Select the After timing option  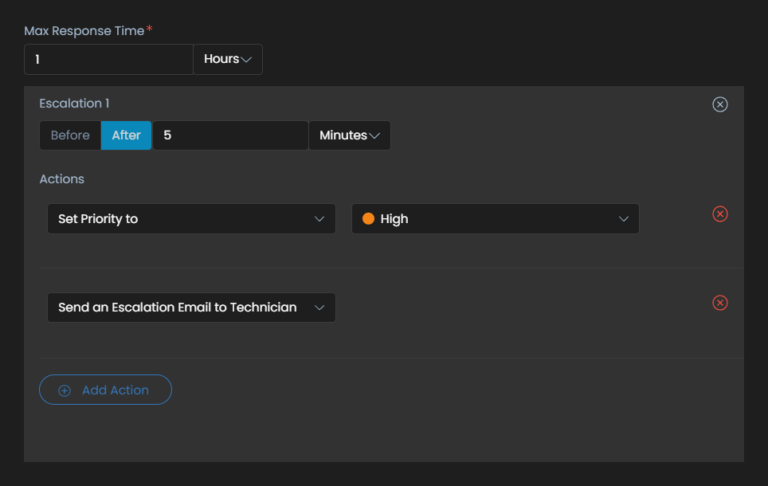pyautogui.click(x=126, y=135)
